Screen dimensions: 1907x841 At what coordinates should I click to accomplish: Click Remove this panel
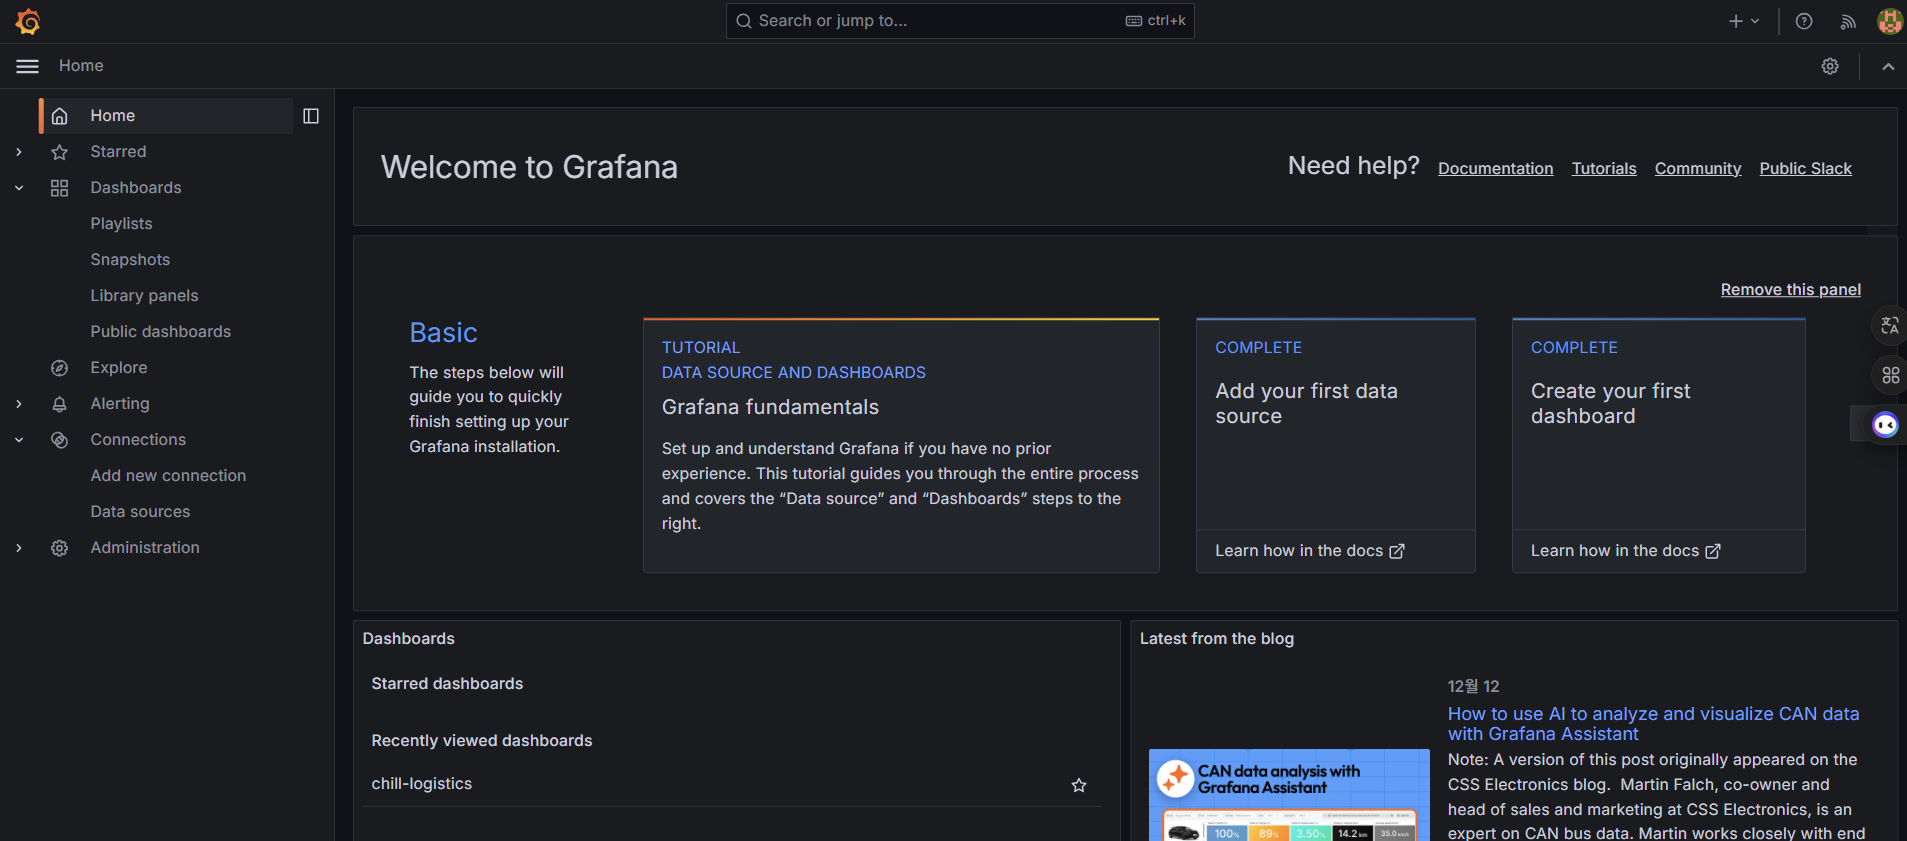pyautogui.click(x=1790, y=290)
